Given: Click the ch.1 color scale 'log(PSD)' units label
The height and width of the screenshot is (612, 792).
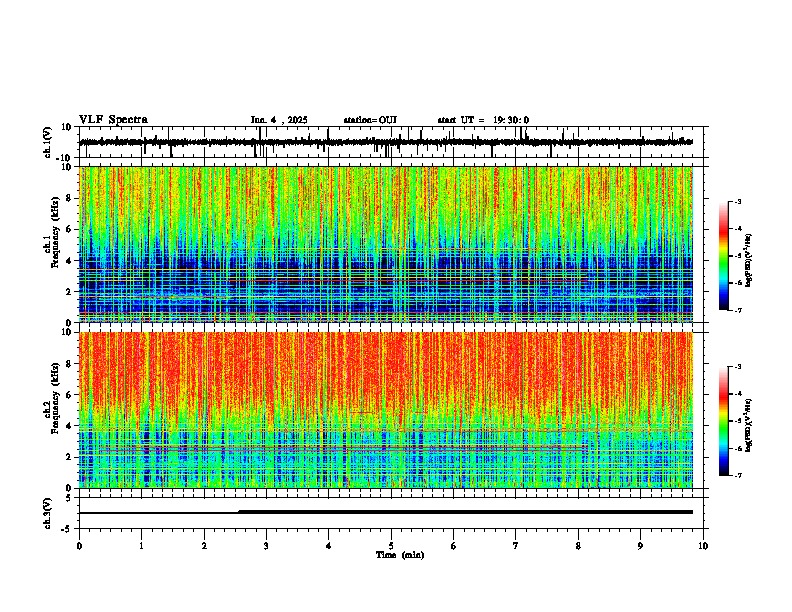Looking at the screenshot, I should (x=749, y=261).
